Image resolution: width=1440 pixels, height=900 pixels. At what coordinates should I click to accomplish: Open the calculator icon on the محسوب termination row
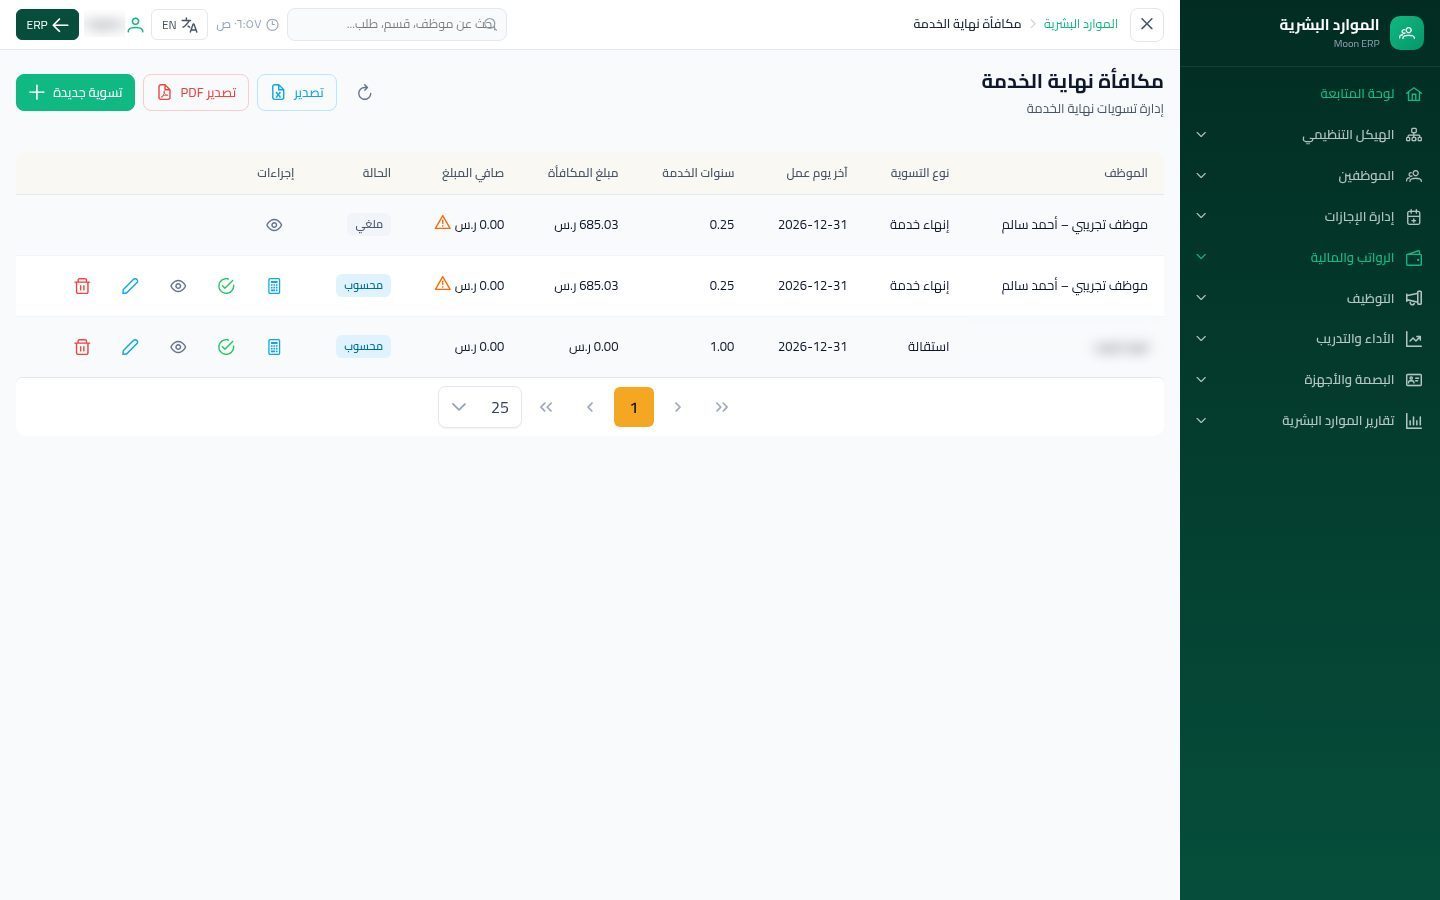[274, 286]
